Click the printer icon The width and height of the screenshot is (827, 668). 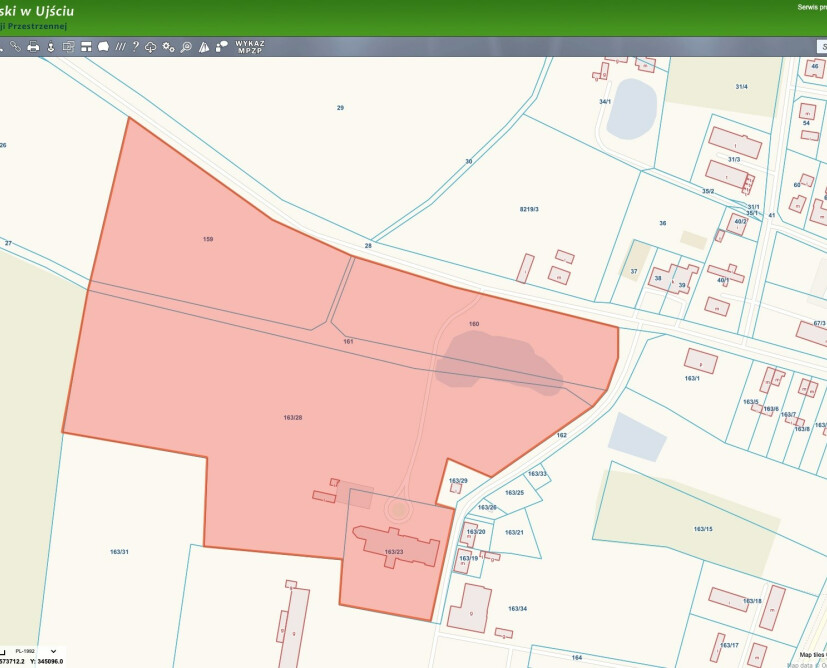[33, 47]
